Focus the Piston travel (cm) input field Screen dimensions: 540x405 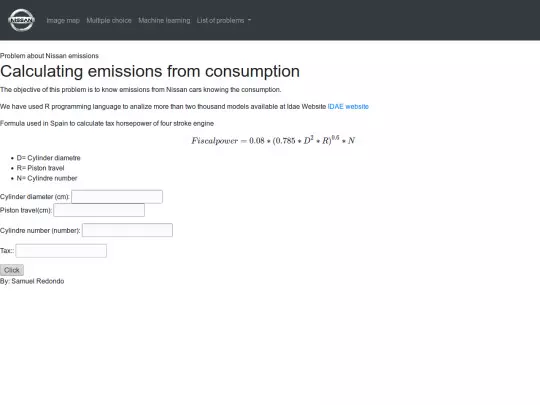(x=99, y=210)
